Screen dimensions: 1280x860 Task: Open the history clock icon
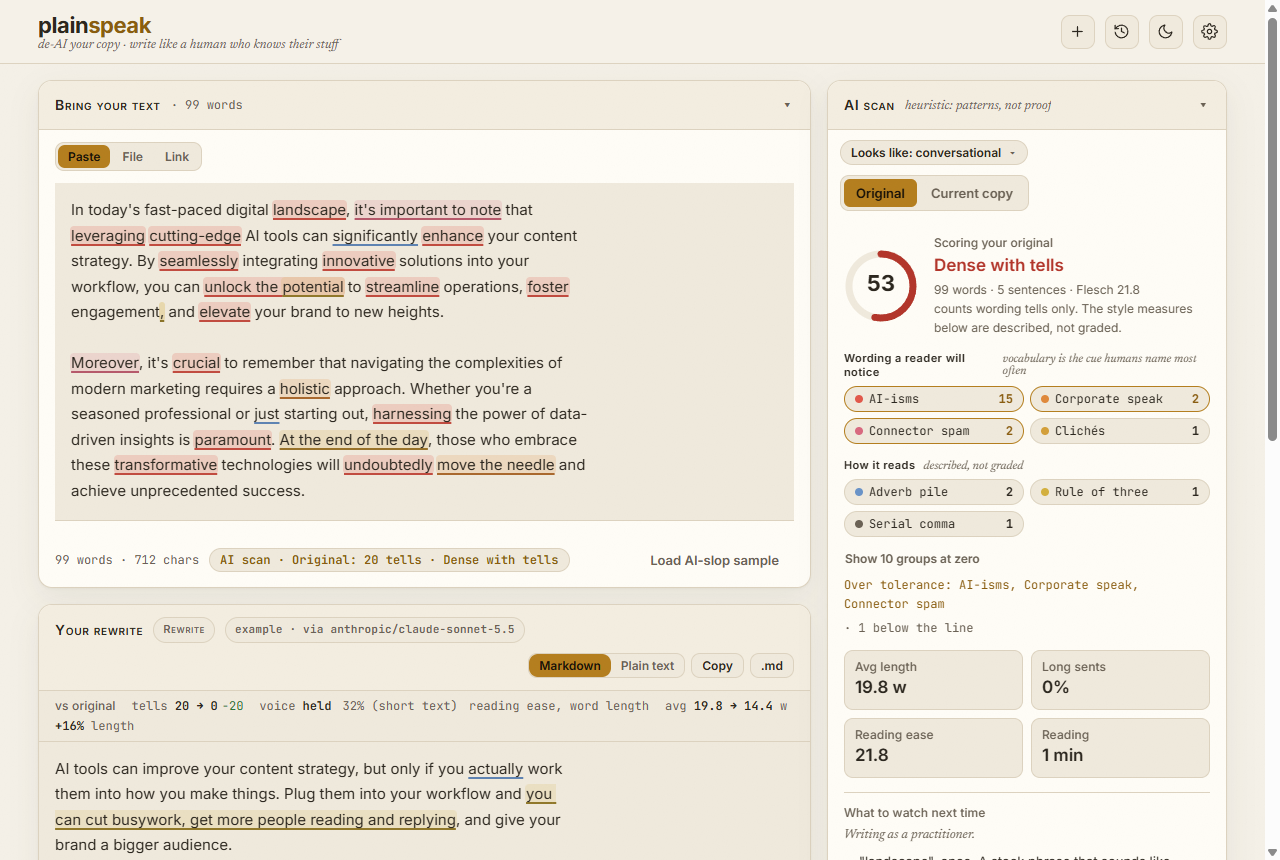1121,32
